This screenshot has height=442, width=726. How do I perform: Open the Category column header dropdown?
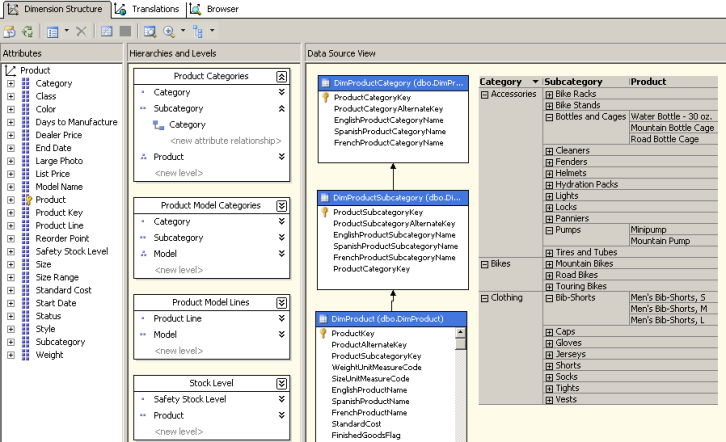(536, 82)
